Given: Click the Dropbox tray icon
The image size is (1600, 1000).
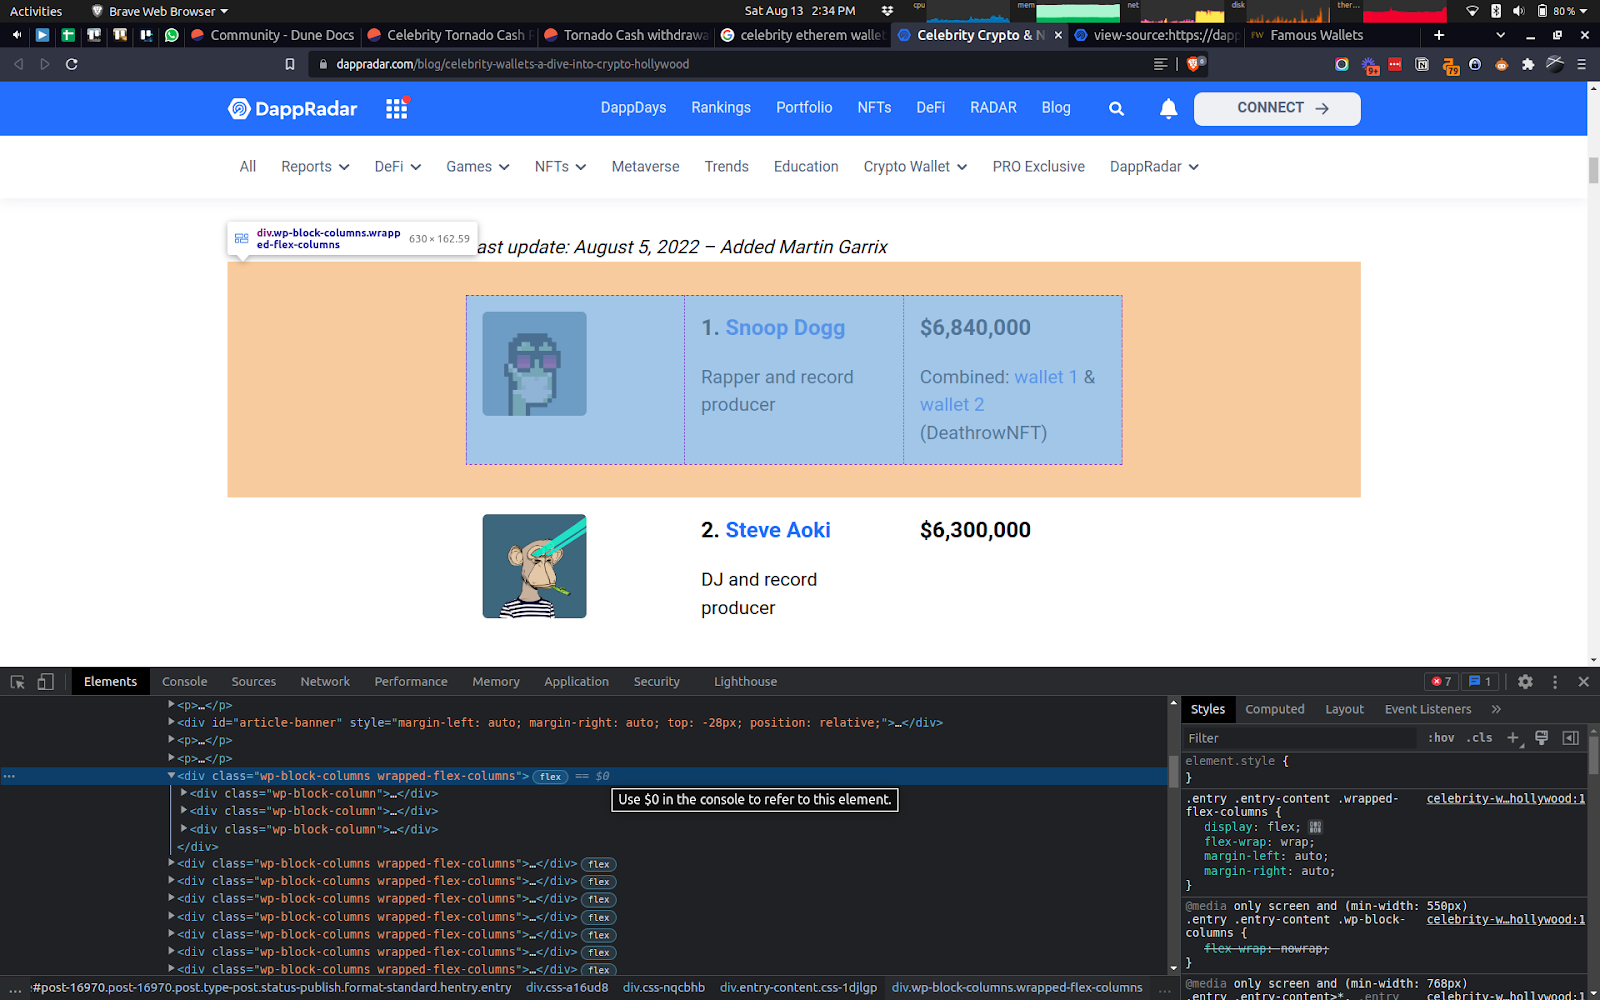Looking at the screenshot, I should [887, 11].
